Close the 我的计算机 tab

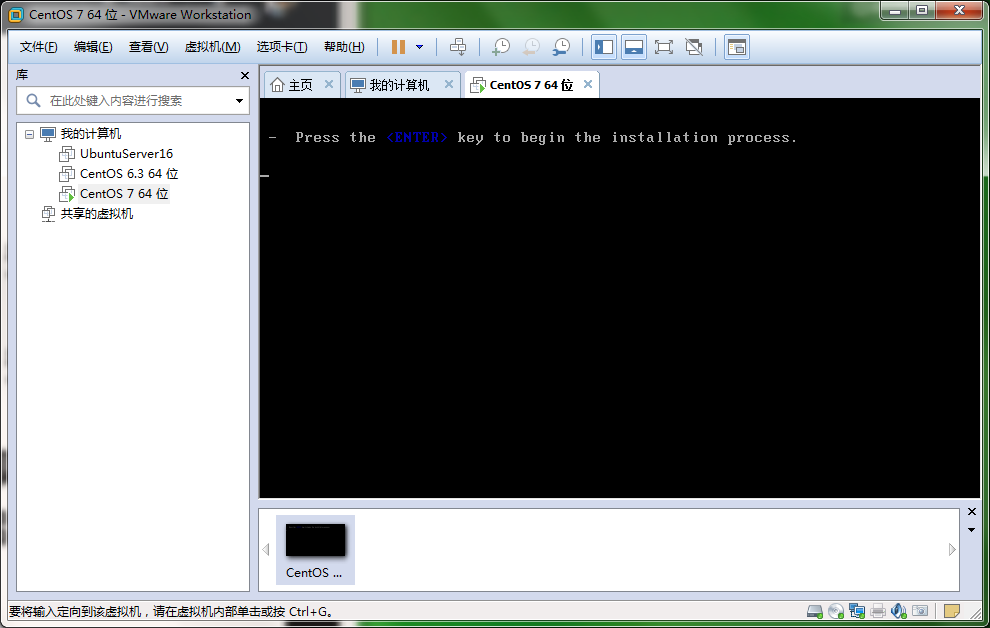[449, 85]
